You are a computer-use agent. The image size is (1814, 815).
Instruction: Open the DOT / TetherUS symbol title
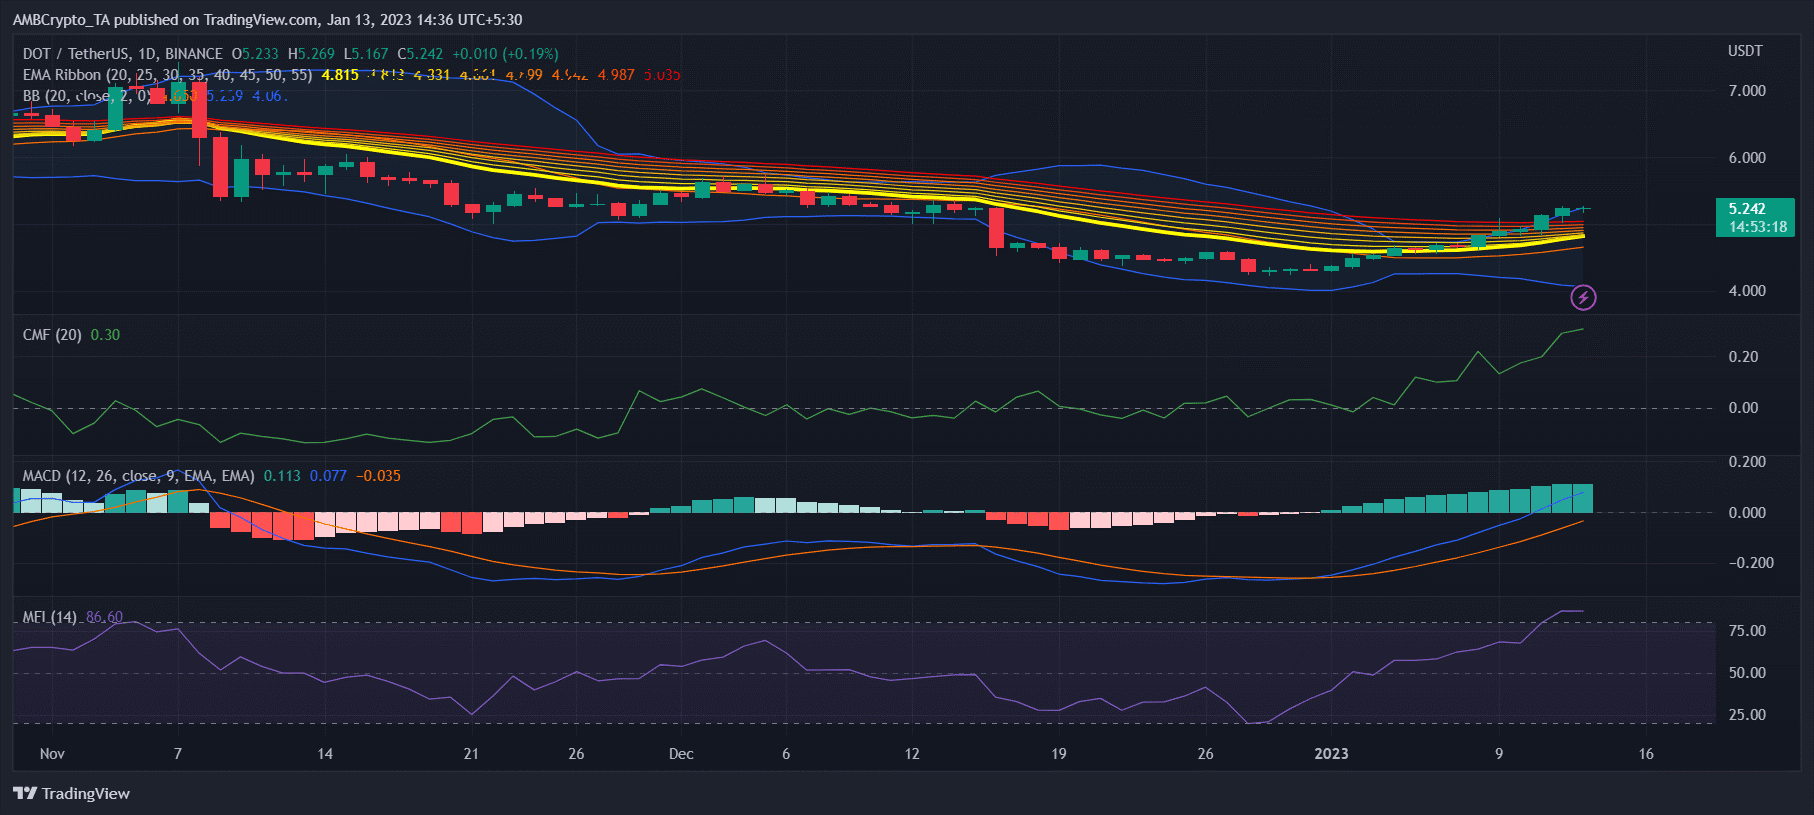point(122,54)
